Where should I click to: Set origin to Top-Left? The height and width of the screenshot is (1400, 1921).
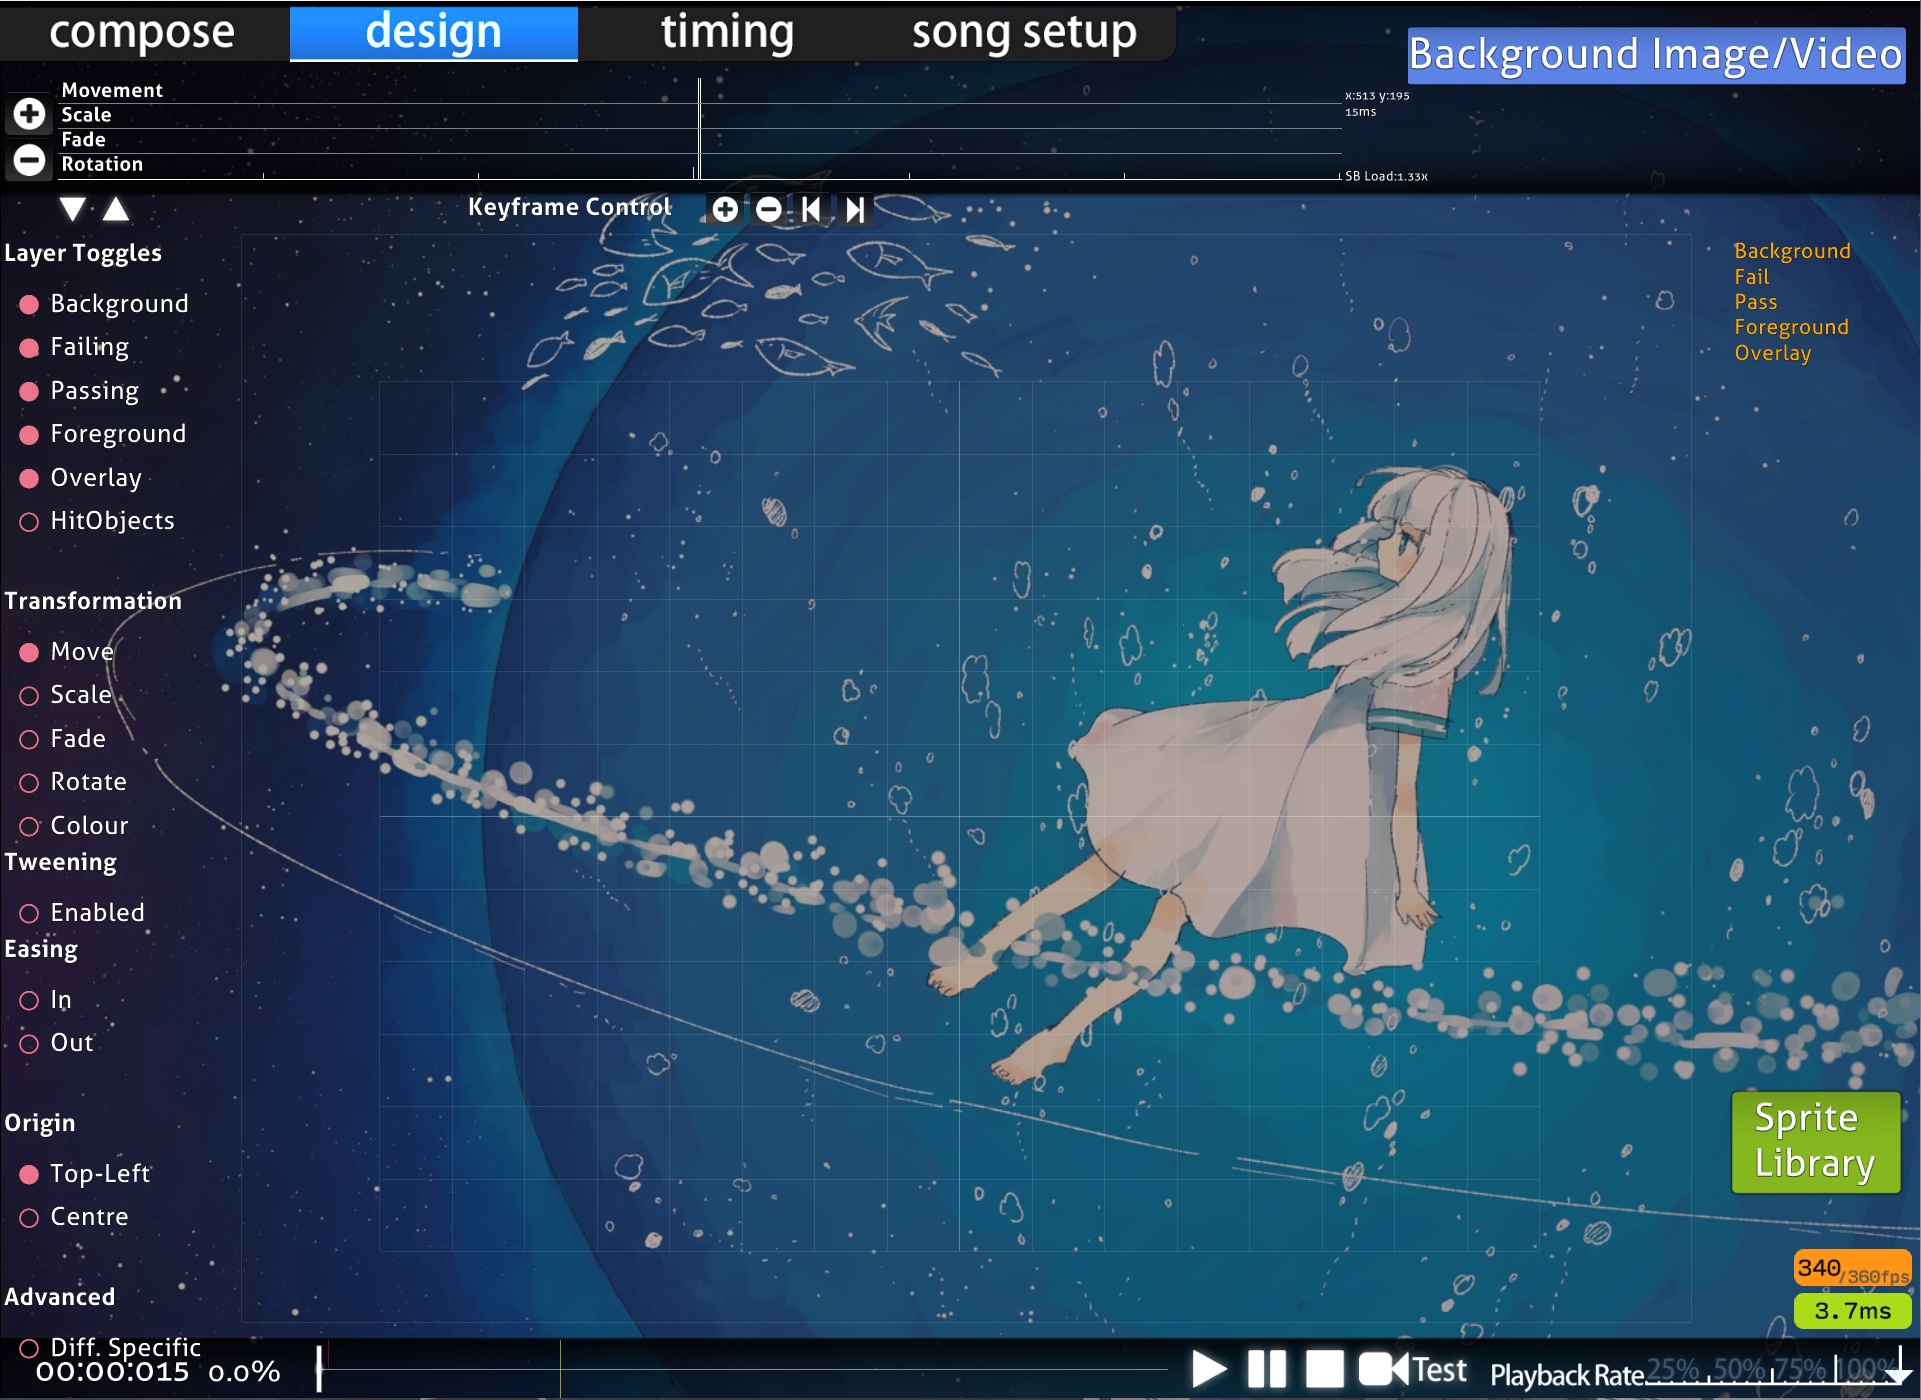click(x=85, y=1174)
